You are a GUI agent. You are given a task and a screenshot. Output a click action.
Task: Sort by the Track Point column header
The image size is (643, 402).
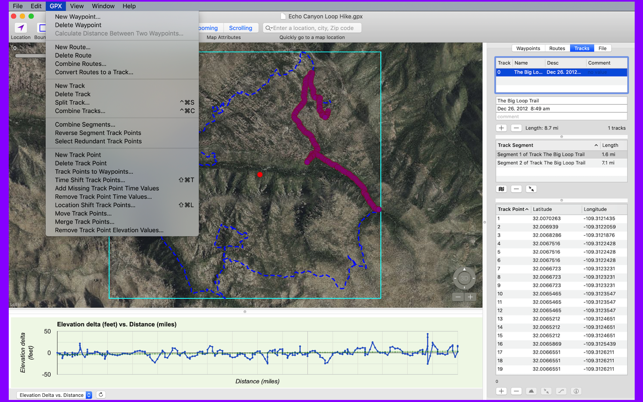tap(513, 209)
